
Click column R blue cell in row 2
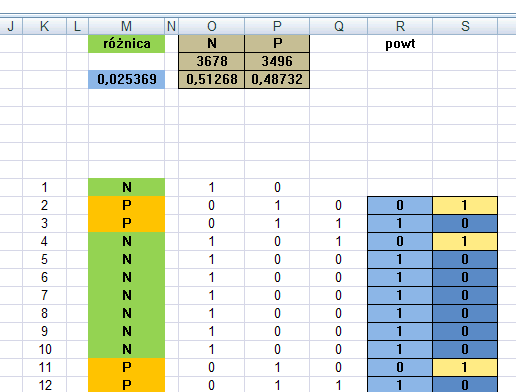point(400,205)
